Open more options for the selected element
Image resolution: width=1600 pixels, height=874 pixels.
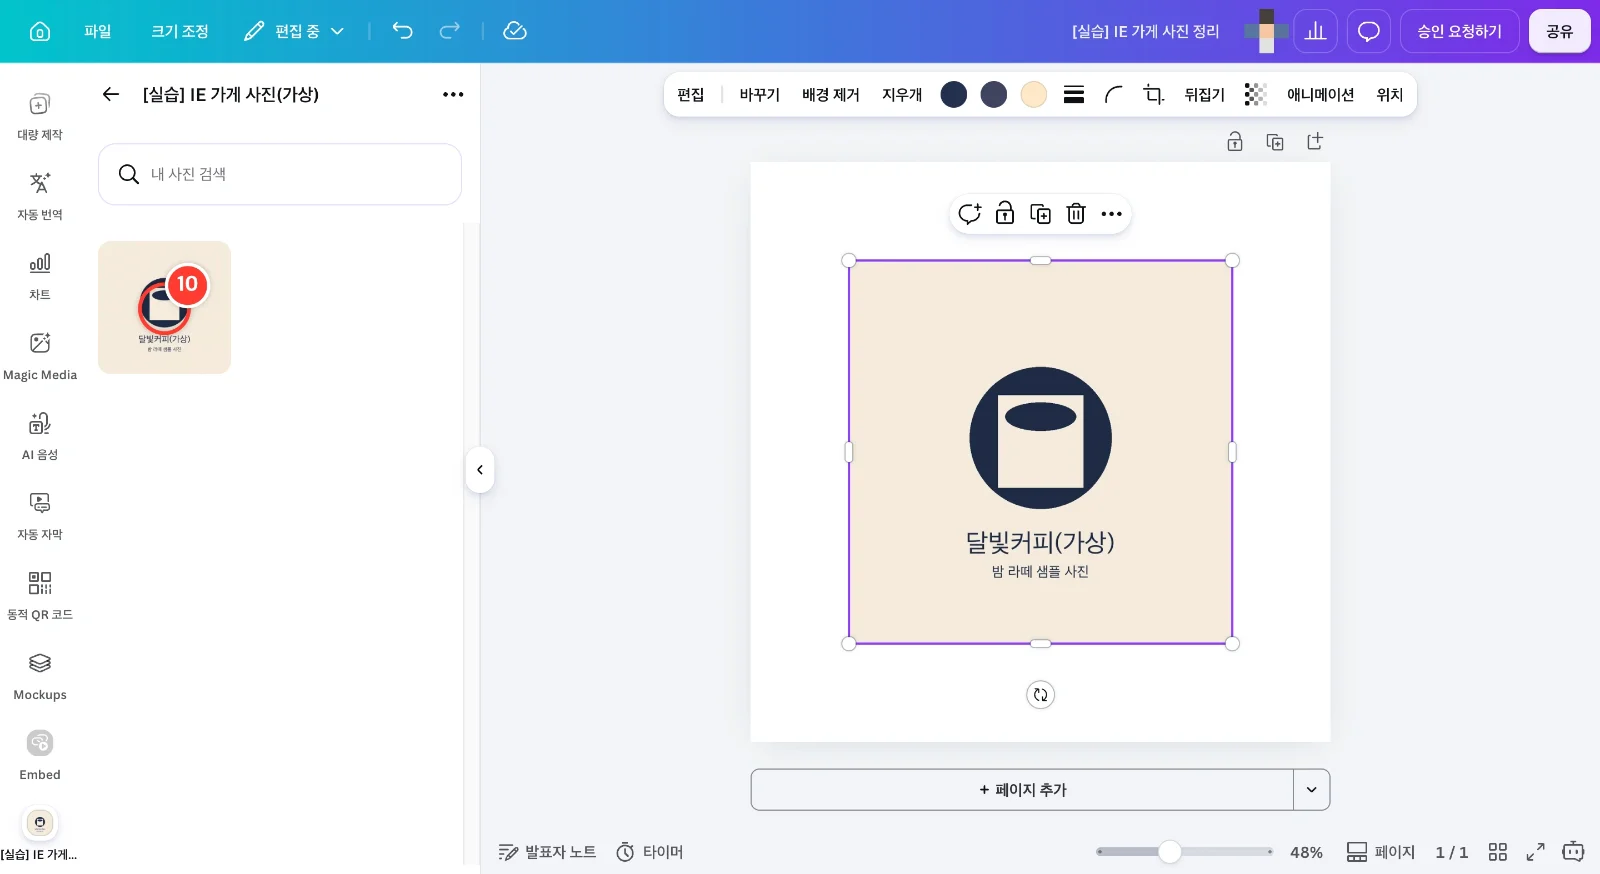(x=1112, y=214)
